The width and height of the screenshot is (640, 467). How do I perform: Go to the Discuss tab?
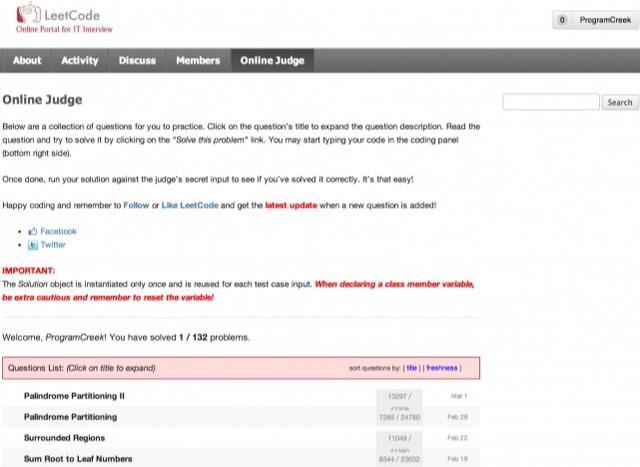[137, 60]
